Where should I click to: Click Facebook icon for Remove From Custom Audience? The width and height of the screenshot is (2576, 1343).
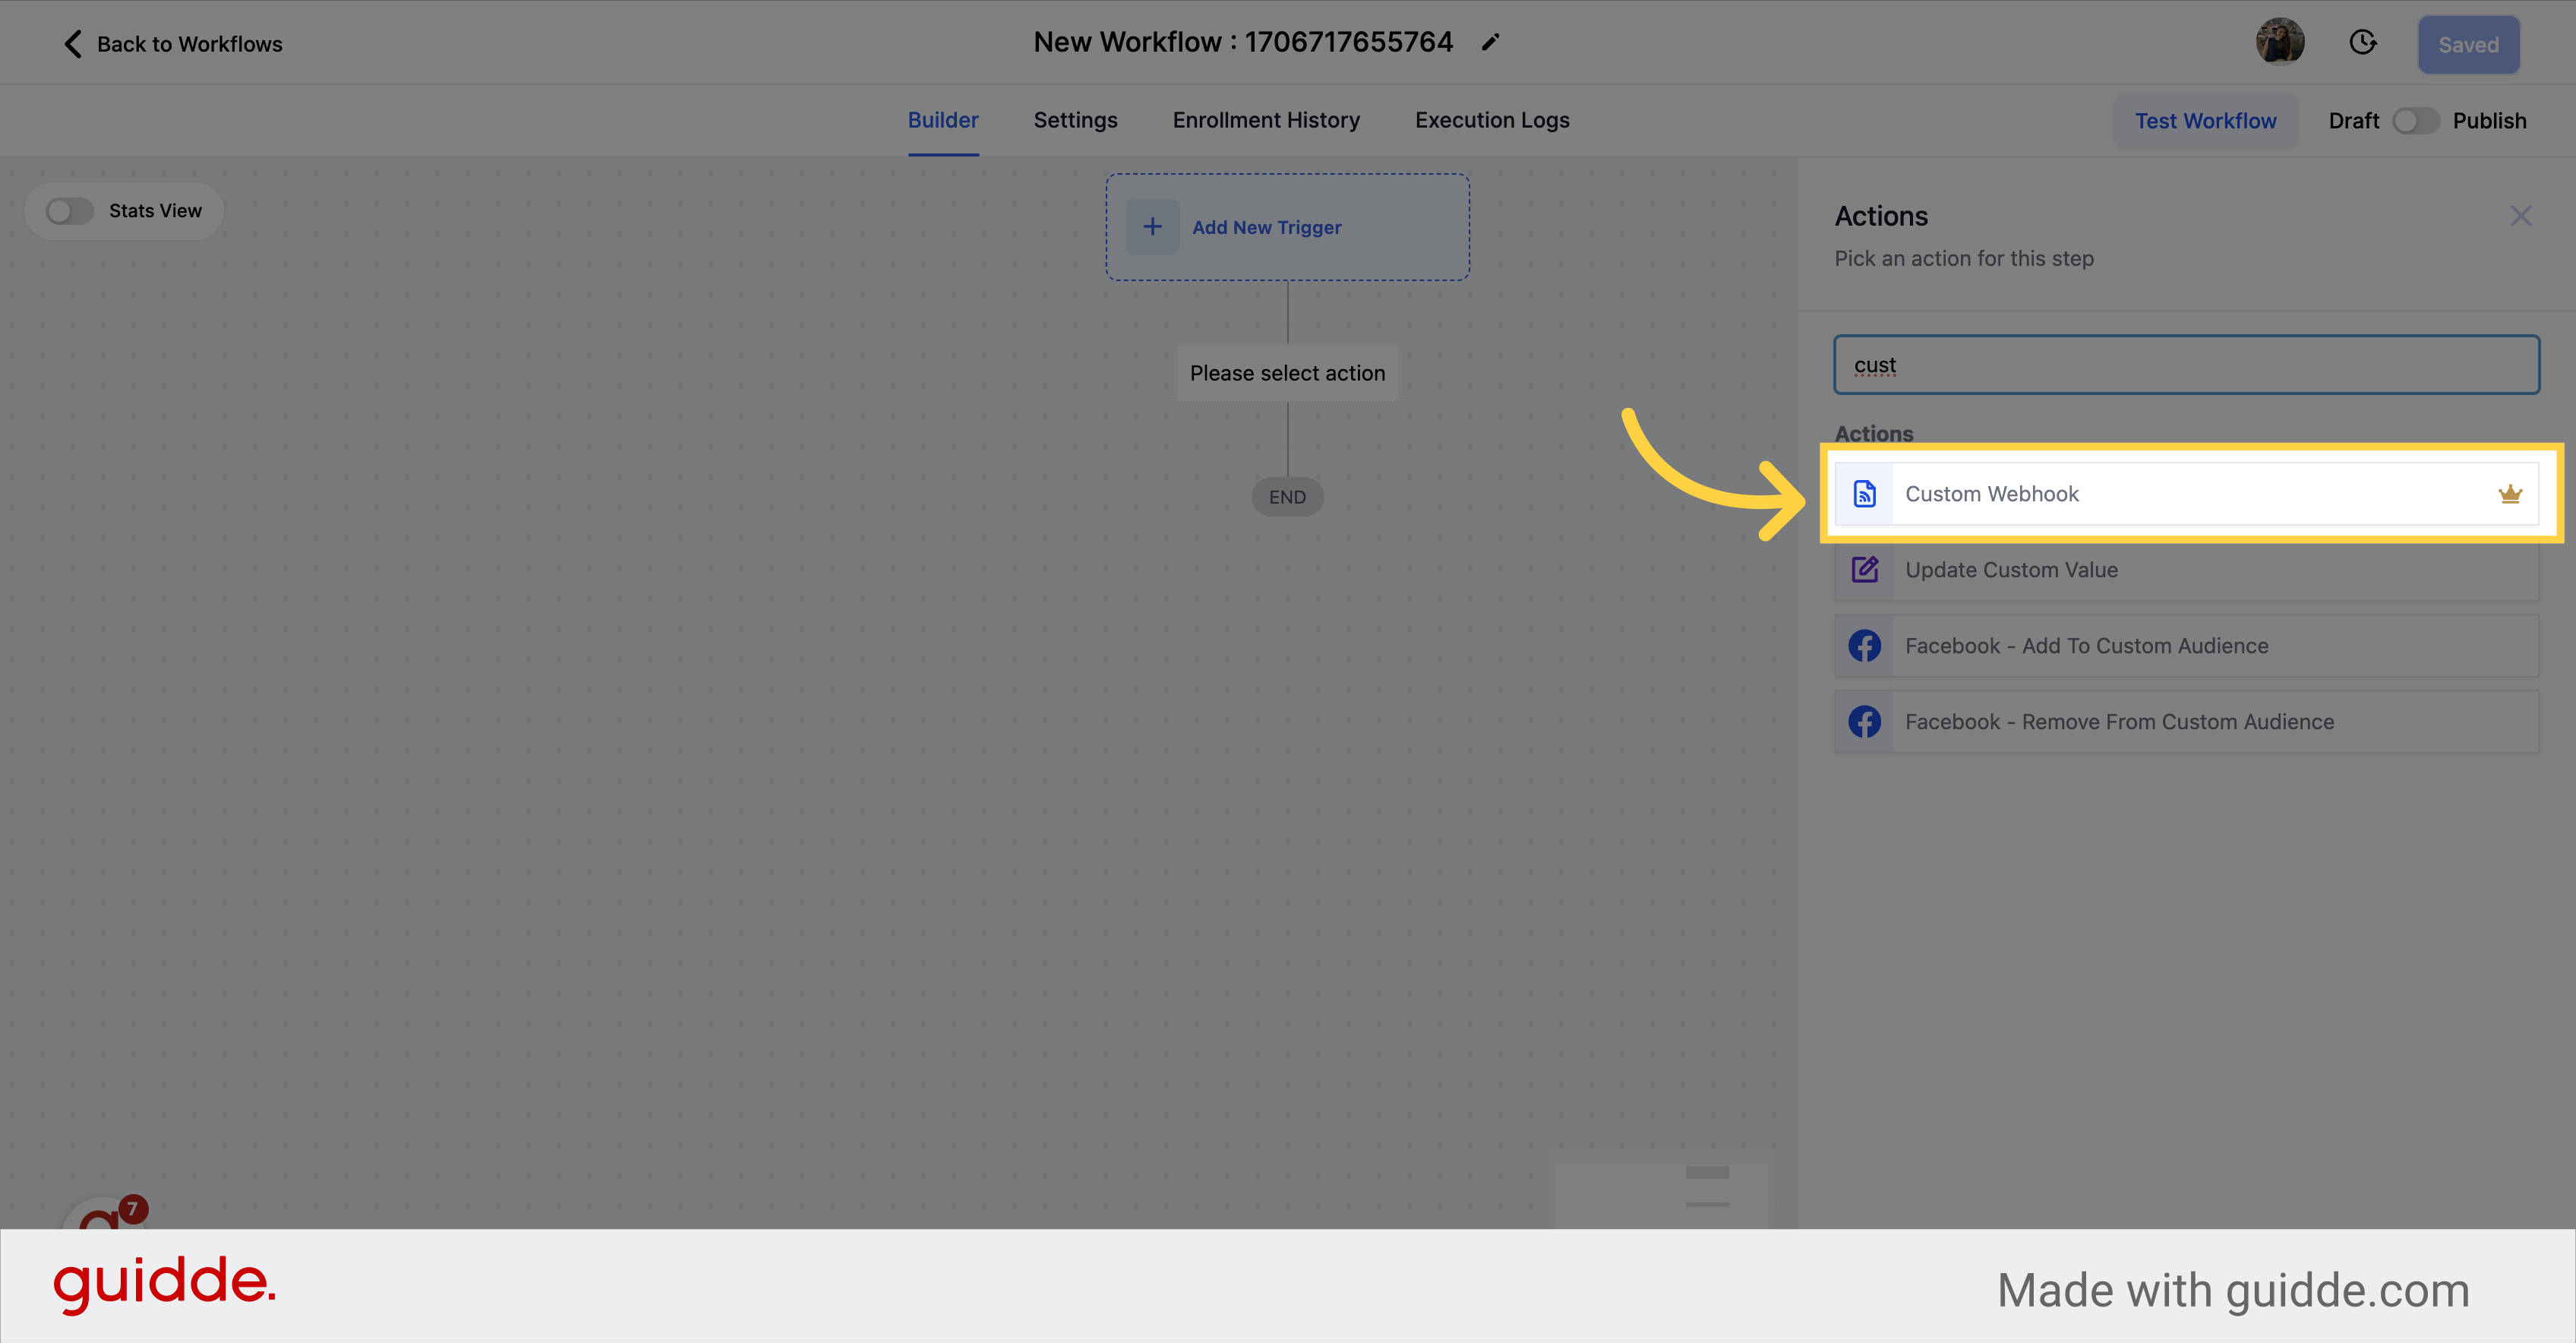(1864, 722)
